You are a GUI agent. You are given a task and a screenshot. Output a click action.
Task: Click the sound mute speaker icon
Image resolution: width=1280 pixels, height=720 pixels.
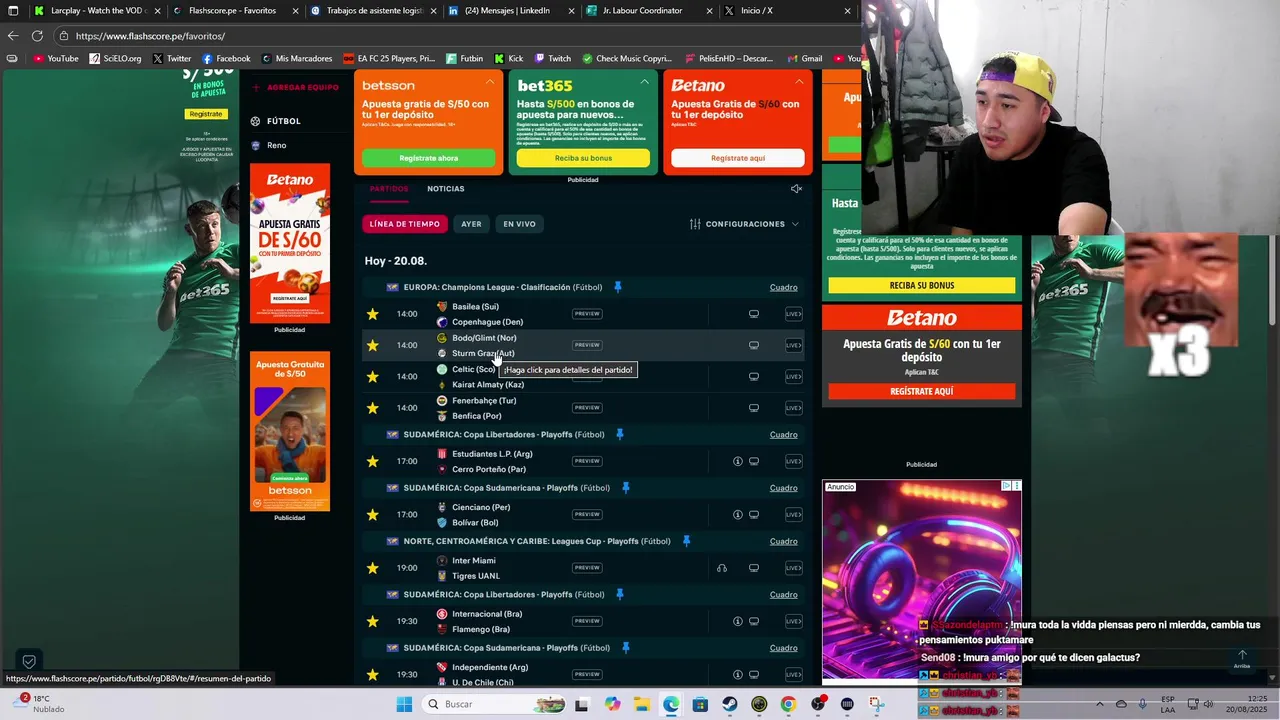[x=796, y=189]
